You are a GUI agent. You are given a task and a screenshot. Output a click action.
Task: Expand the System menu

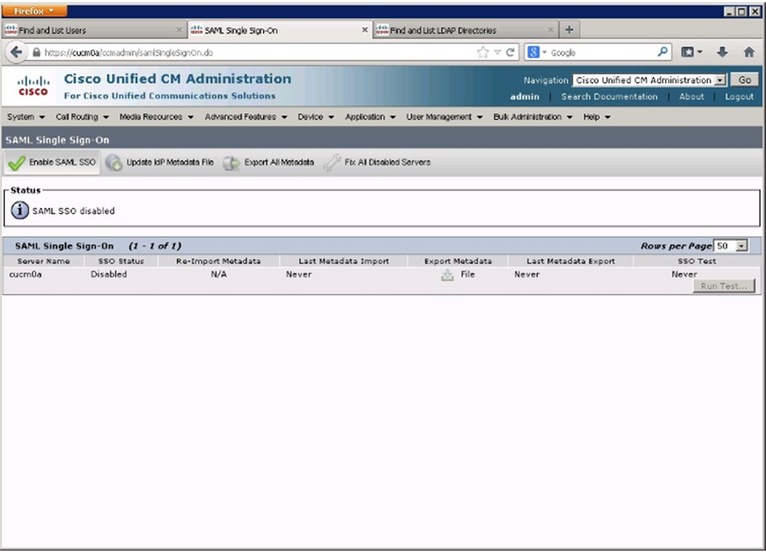click(26, 117)
